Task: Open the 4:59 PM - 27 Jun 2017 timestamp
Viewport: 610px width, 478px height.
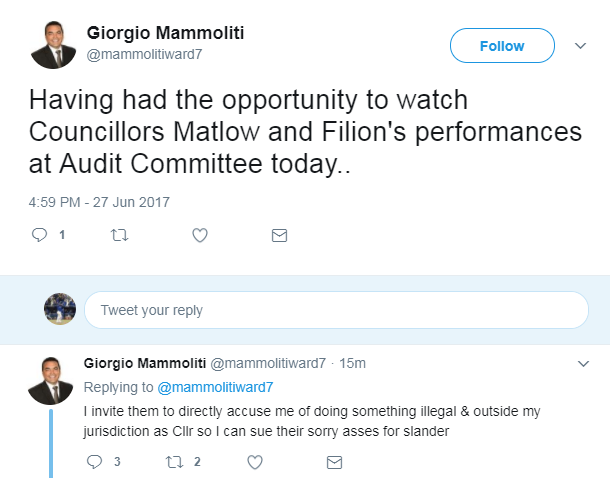Action: click(x=99, y=201)
